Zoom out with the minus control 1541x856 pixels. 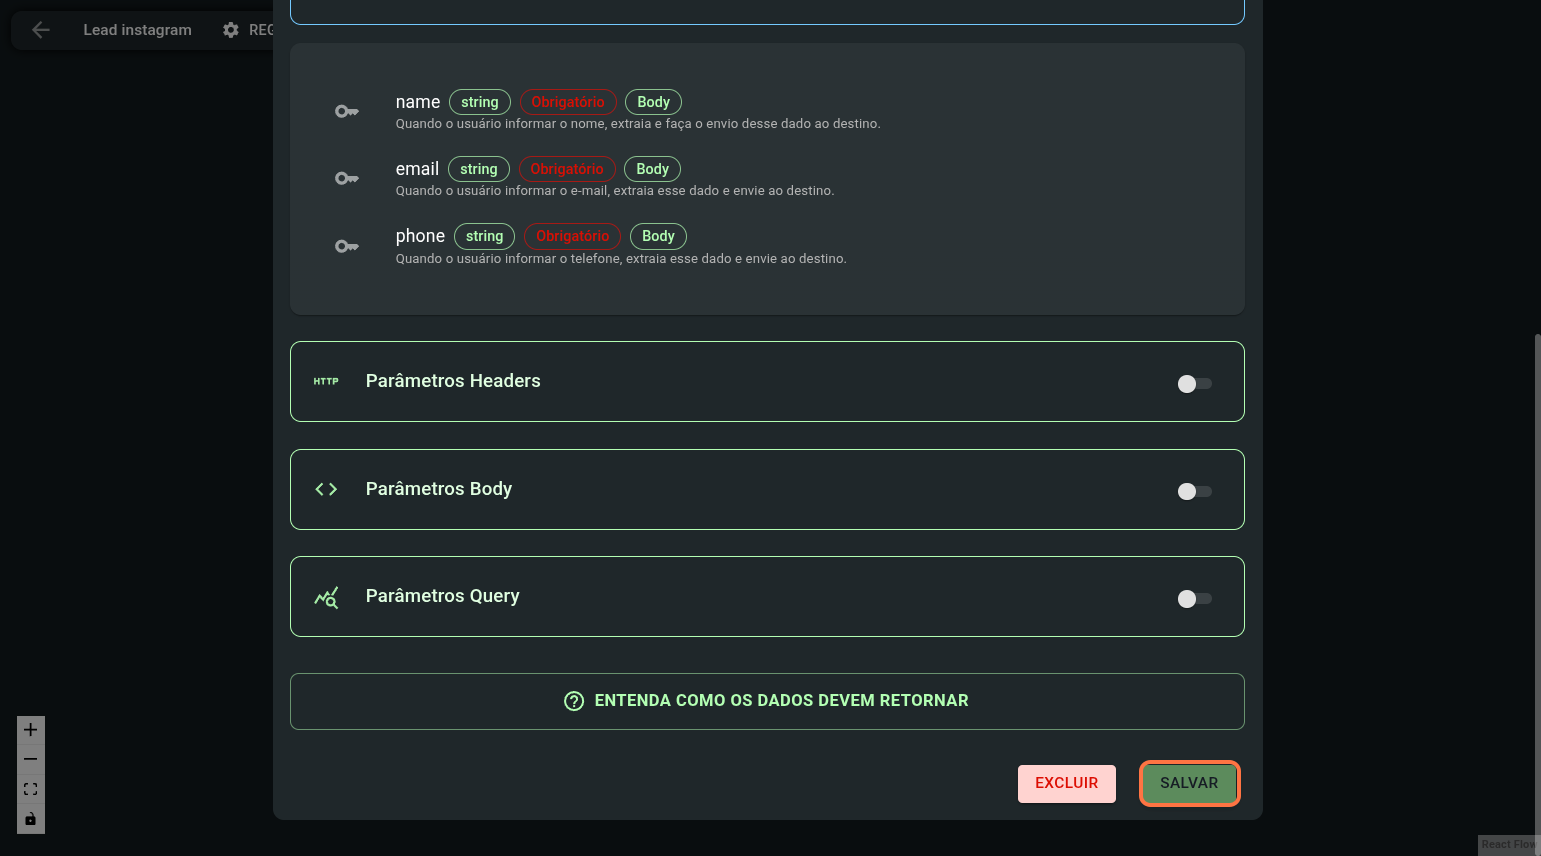(31, 759)
